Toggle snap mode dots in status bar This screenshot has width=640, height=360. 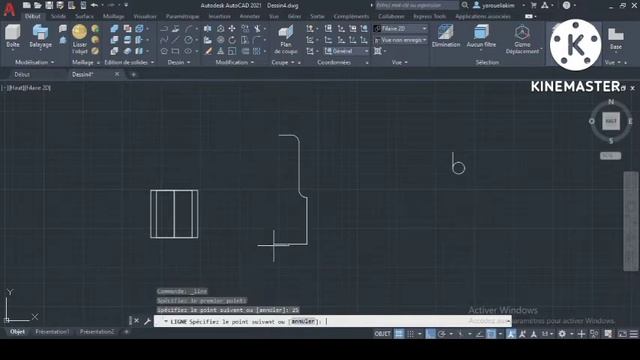pos(411,334)
